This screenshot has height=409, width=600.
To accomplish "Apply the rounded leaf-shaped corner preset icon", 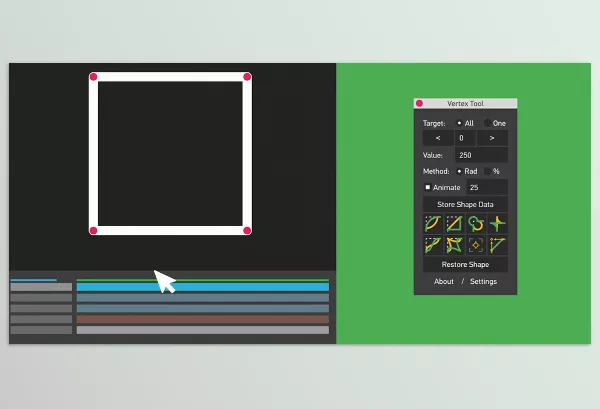I will [433, 224].
